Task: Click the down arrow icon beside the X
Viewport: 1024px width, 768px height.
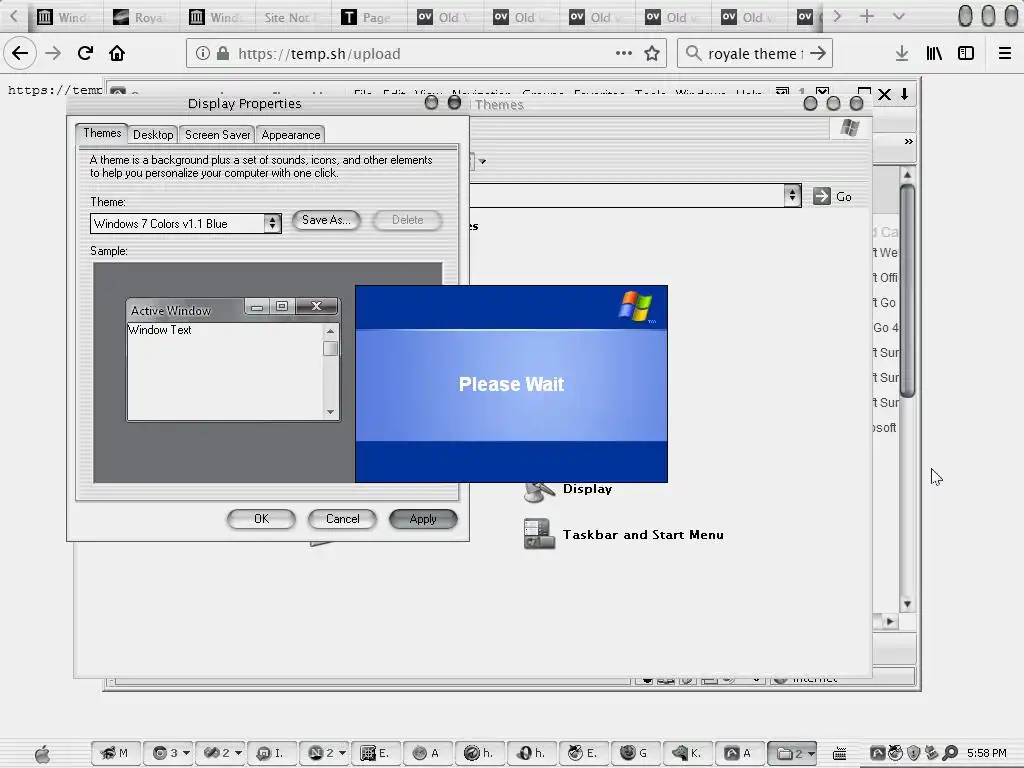Action: coord(904,94)
